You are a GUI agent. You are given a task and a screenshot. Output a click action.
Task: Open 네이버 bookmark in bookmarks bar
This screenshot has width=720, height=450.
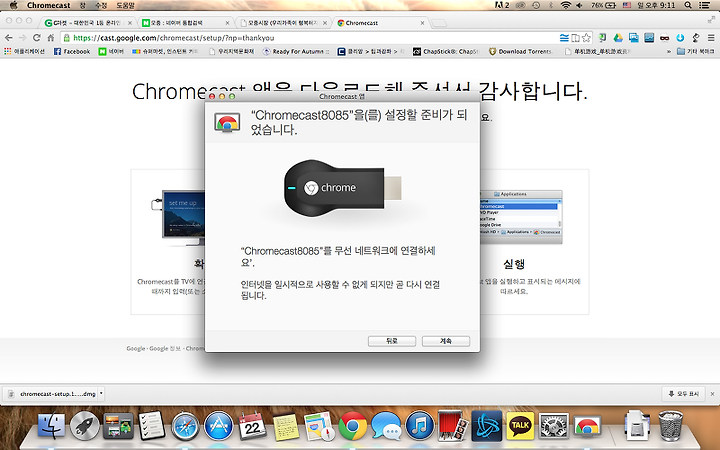pyautogui.click(x=111, y=51)
